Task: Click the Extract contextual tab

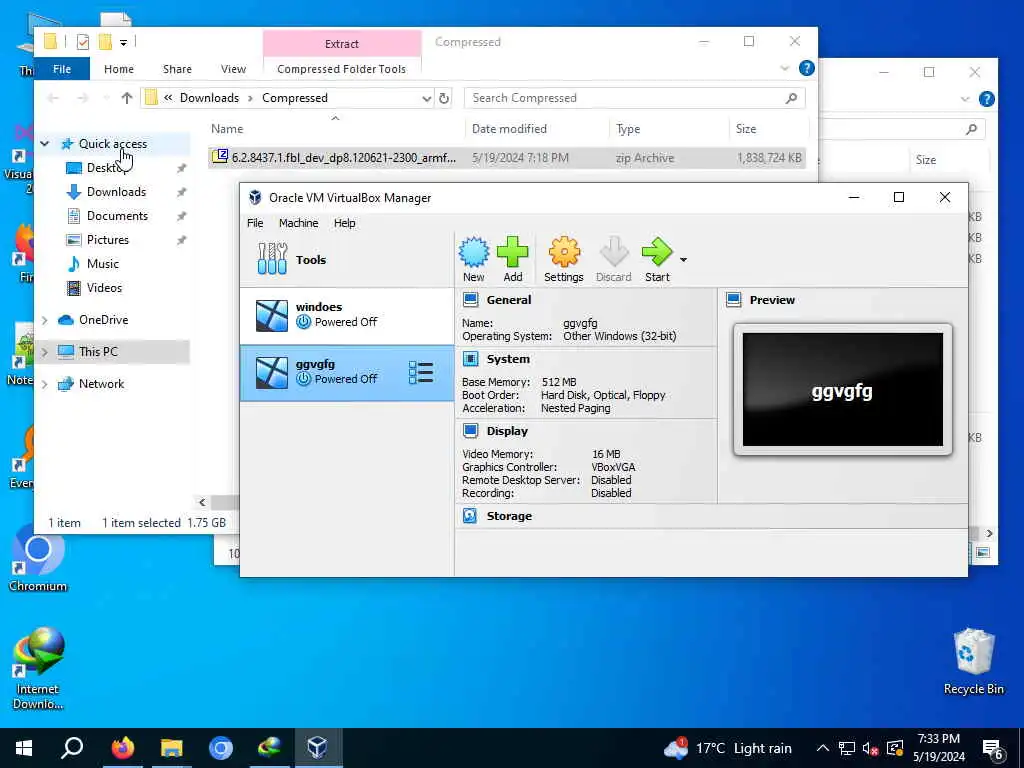Action: pyautogui.click(x=342, y=44)
